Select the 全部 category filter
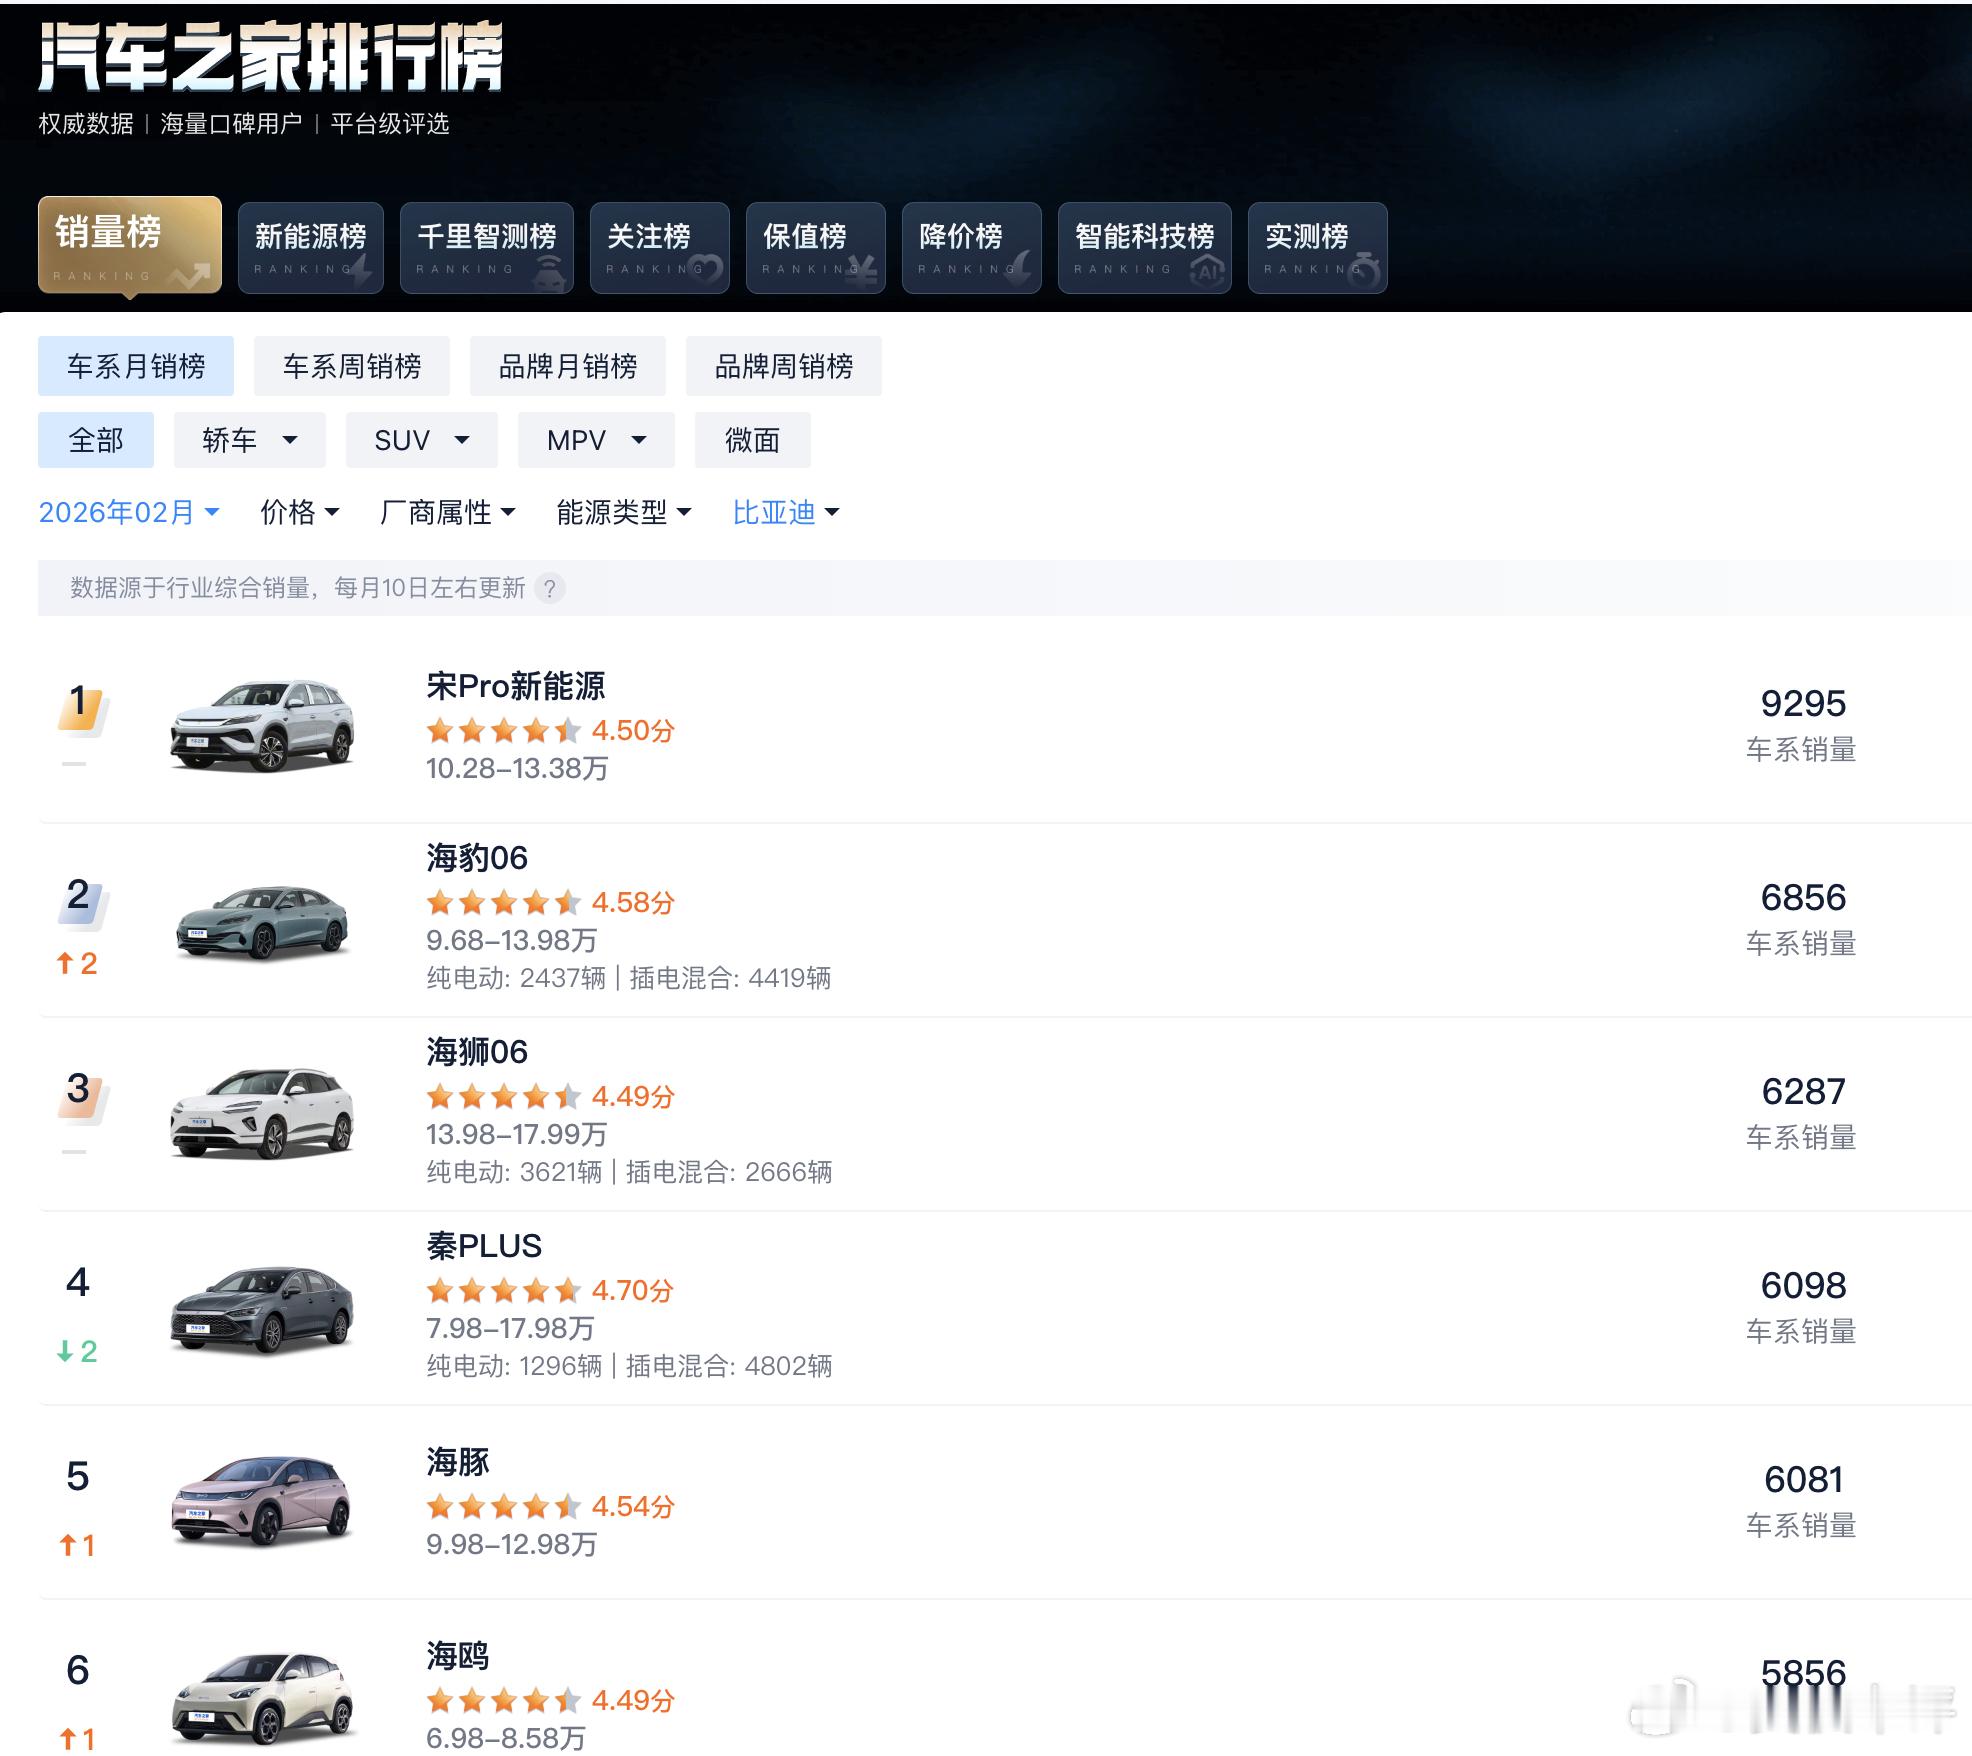This screenshot has width=1972, height=1756. [95, 439]
